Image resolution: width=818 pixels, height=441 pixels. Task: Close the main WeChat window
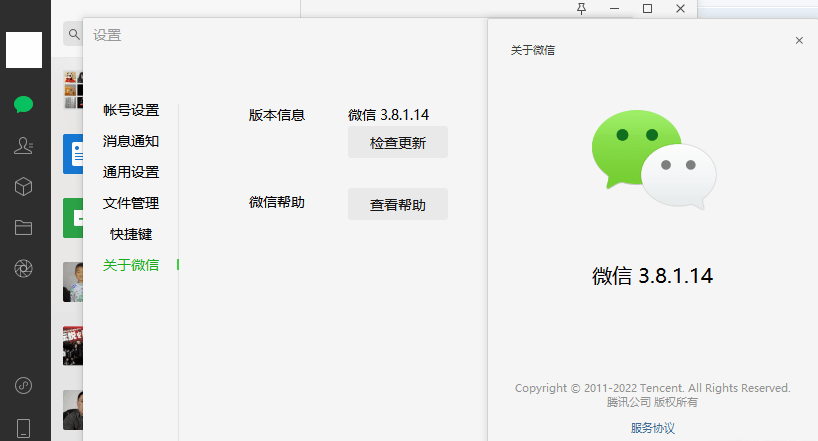pos(680,8)
